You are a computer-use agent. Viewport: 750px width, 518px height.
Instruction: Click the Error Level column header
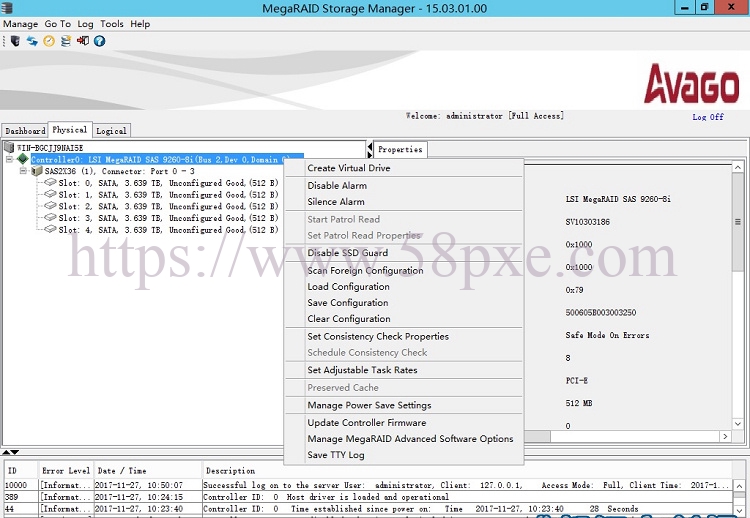click(66, 471)
